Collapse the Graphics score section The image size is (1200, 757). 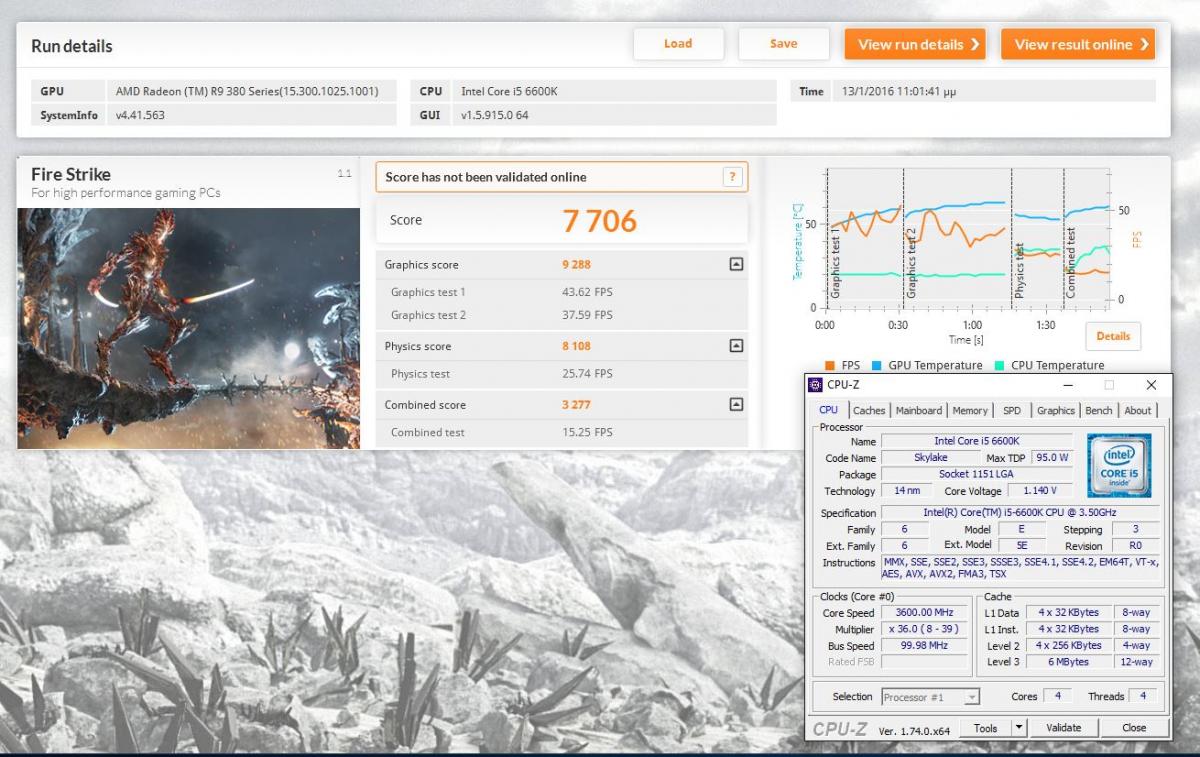point(736,265)
